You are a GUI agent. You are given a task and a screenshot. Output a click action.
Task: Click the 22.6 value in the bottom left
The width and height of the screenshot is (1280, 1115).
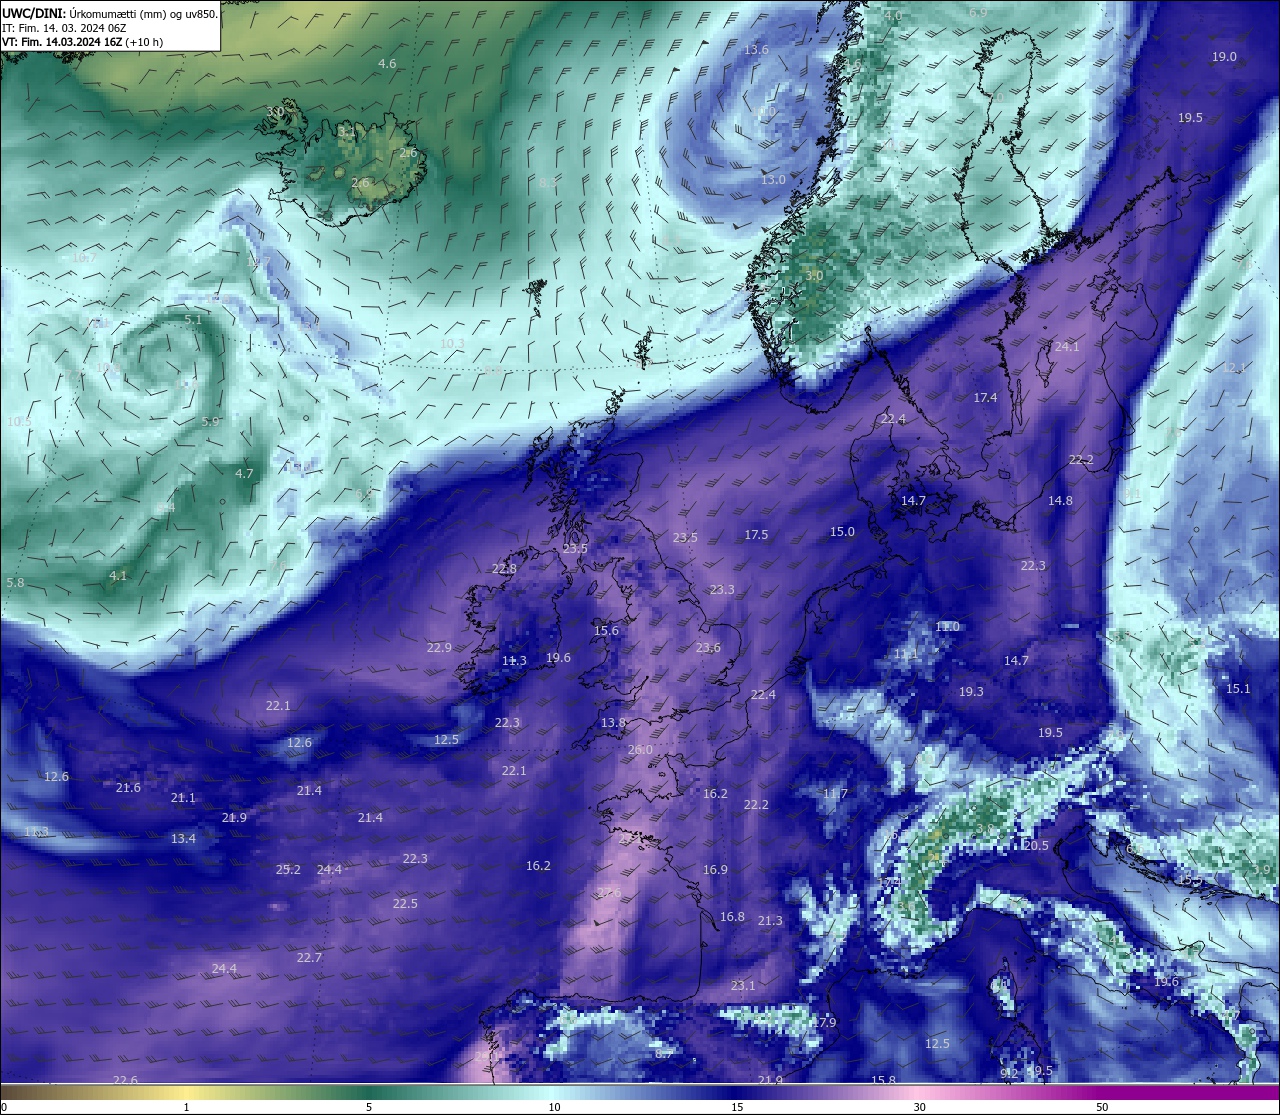coord(125,1079)
